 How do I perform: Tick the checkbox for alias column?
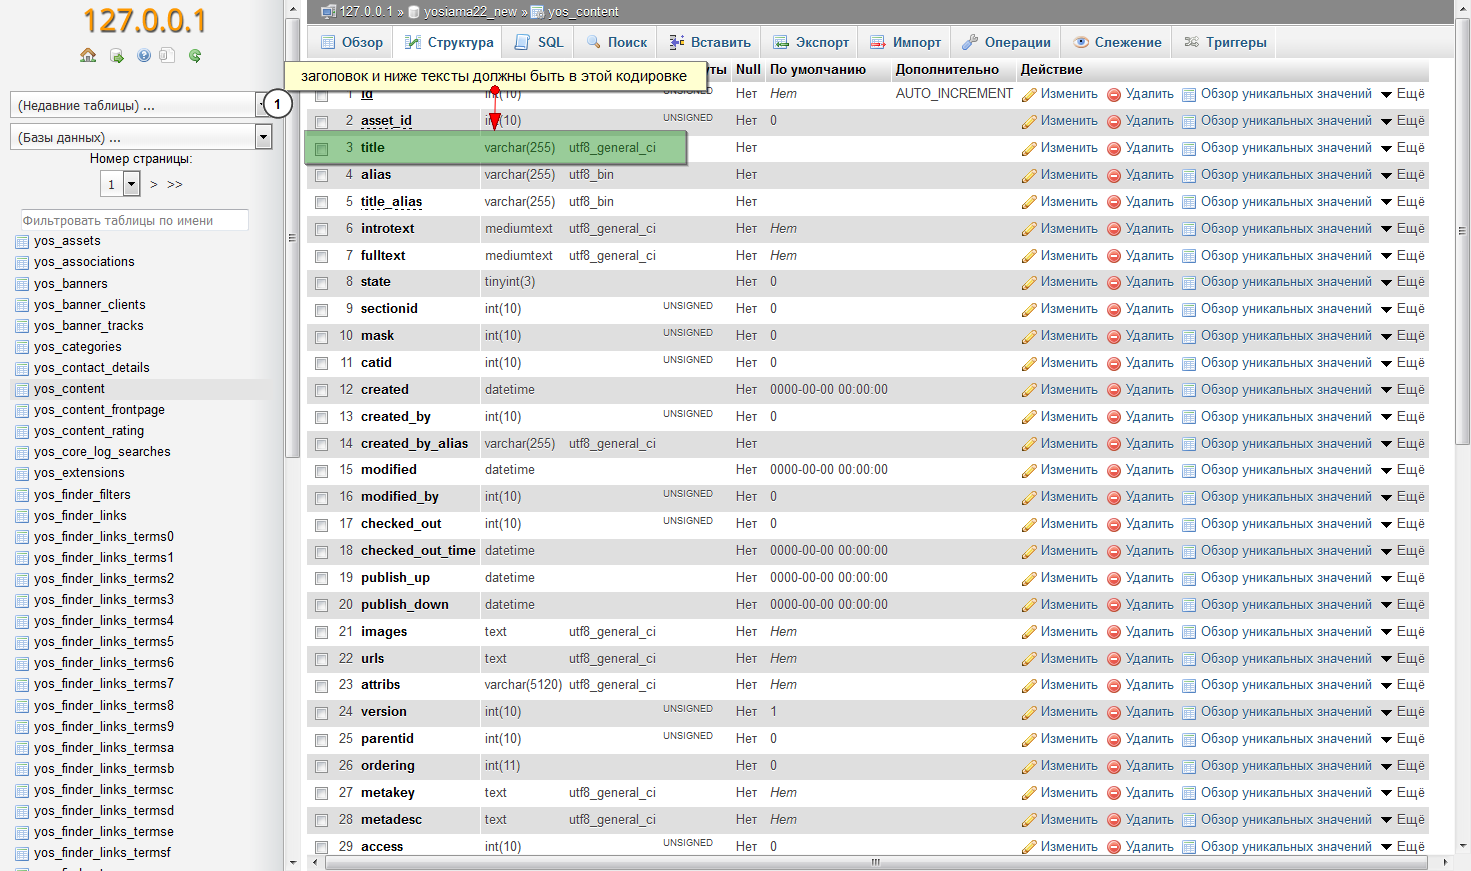pyautogui.click(x=321, y=176)
